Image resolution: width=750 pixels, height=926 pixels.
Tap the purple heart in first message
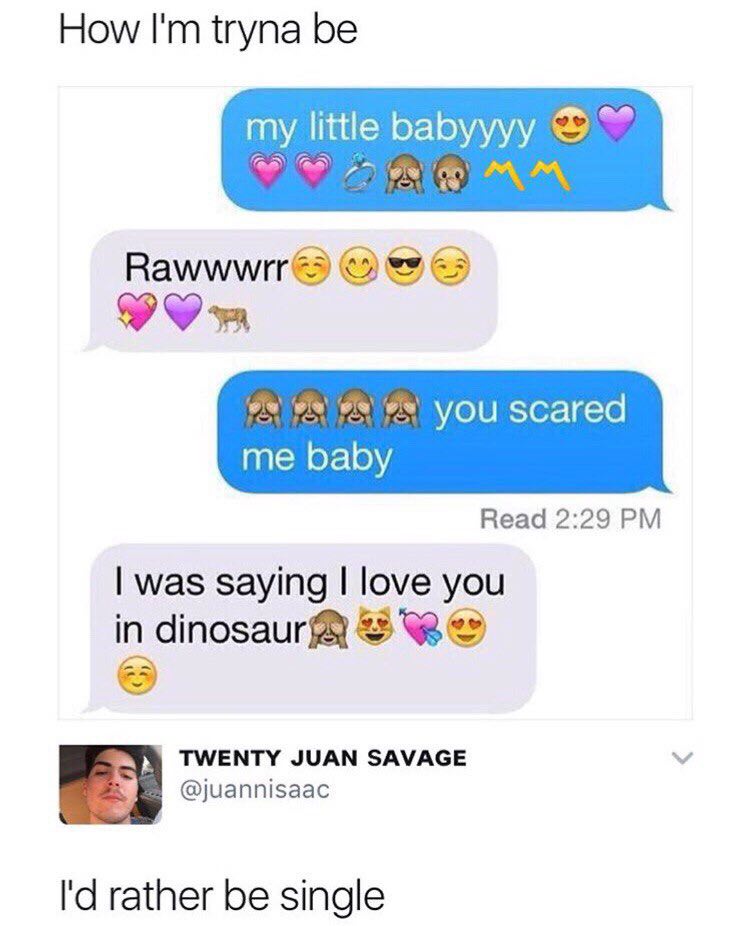pyautogui.click(x=616, y=123)
